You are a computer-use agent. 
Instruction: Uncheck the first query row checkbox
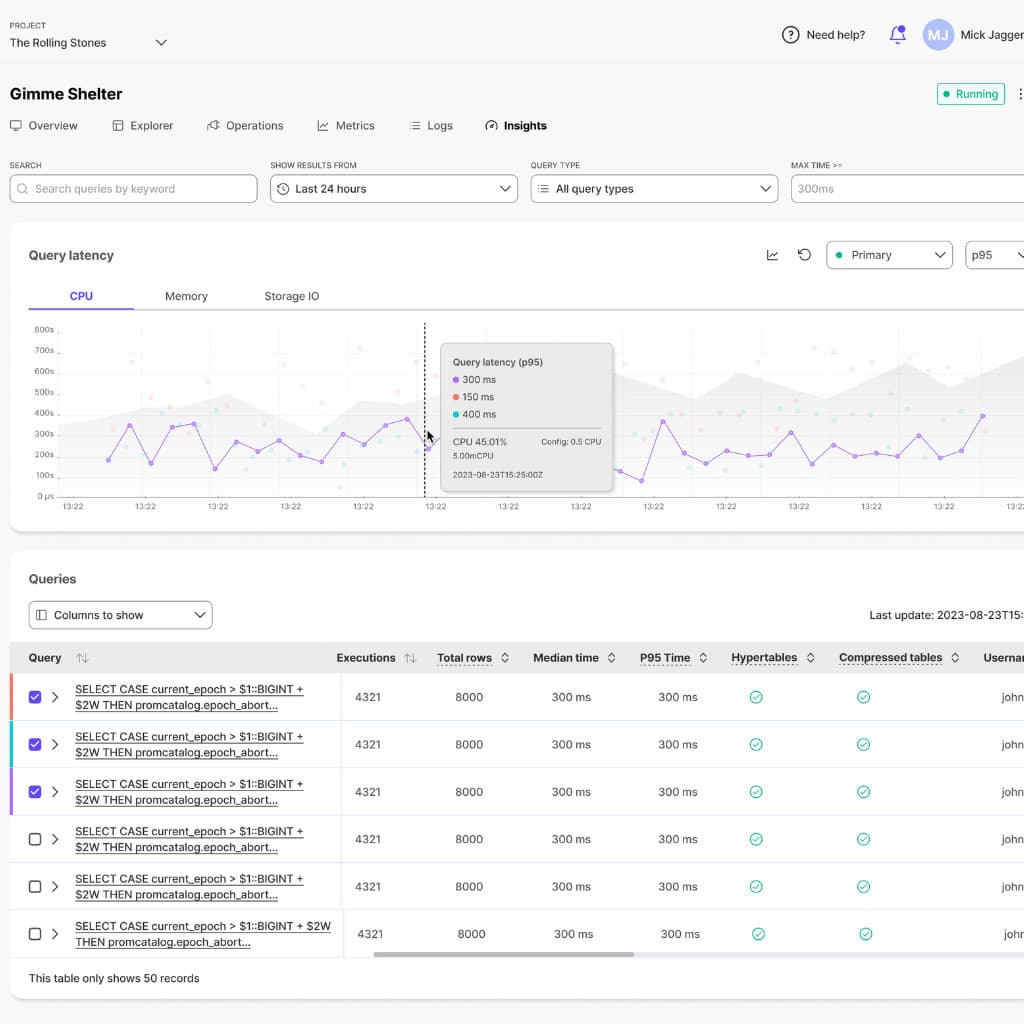coord(35,697)
